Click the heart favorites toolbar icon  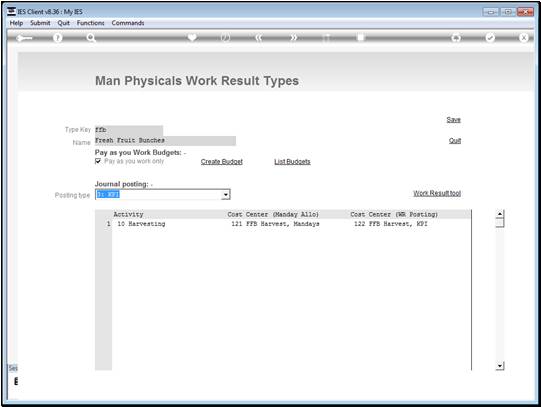(x=192, y=37)
